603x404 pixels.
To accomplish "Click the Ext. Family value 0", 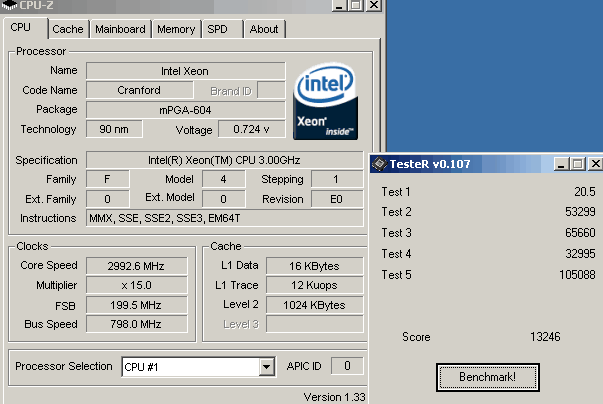I will [108, 199].
